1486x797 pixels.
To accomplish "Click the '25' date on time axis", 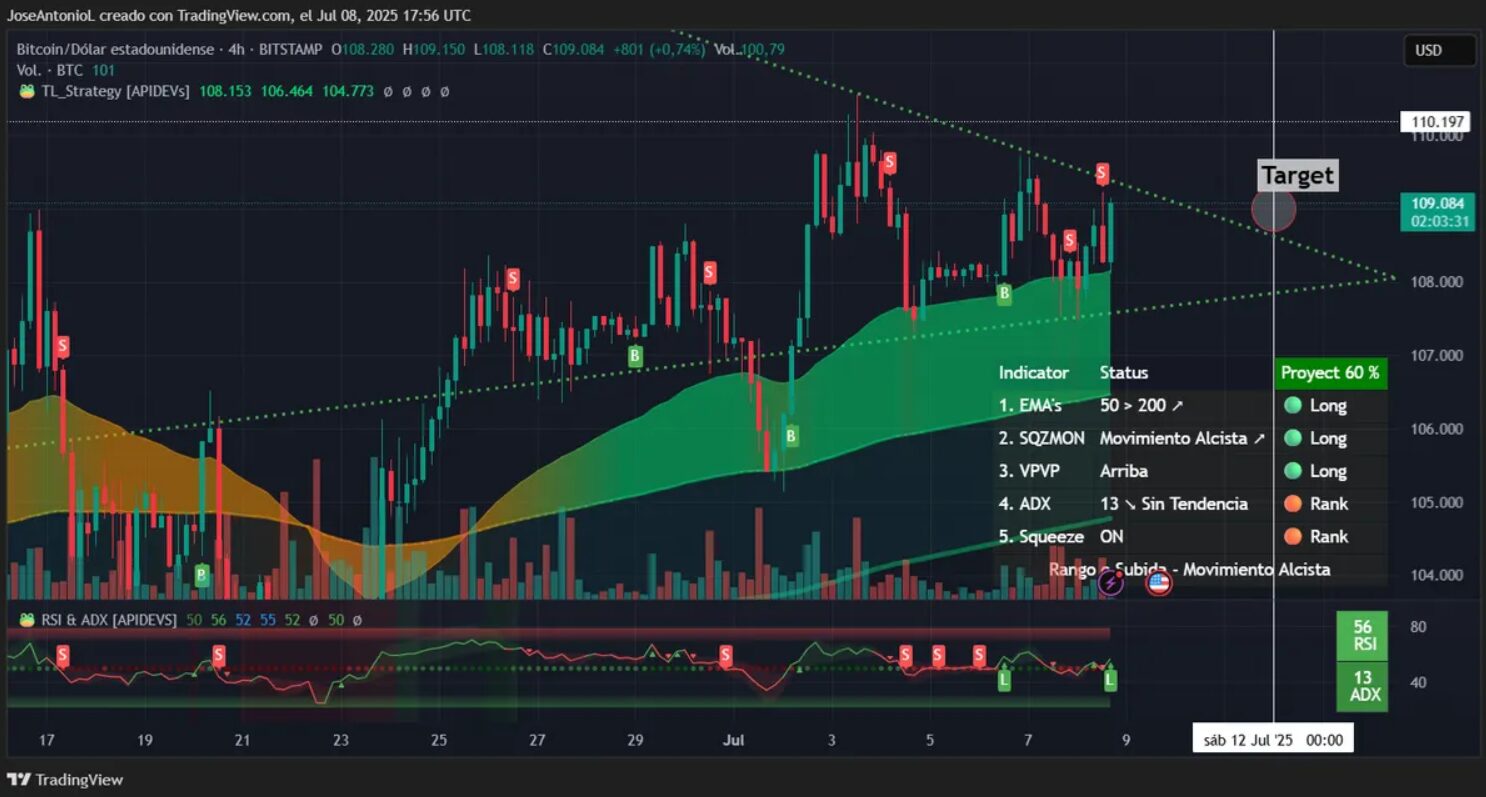I will [439, 741].
